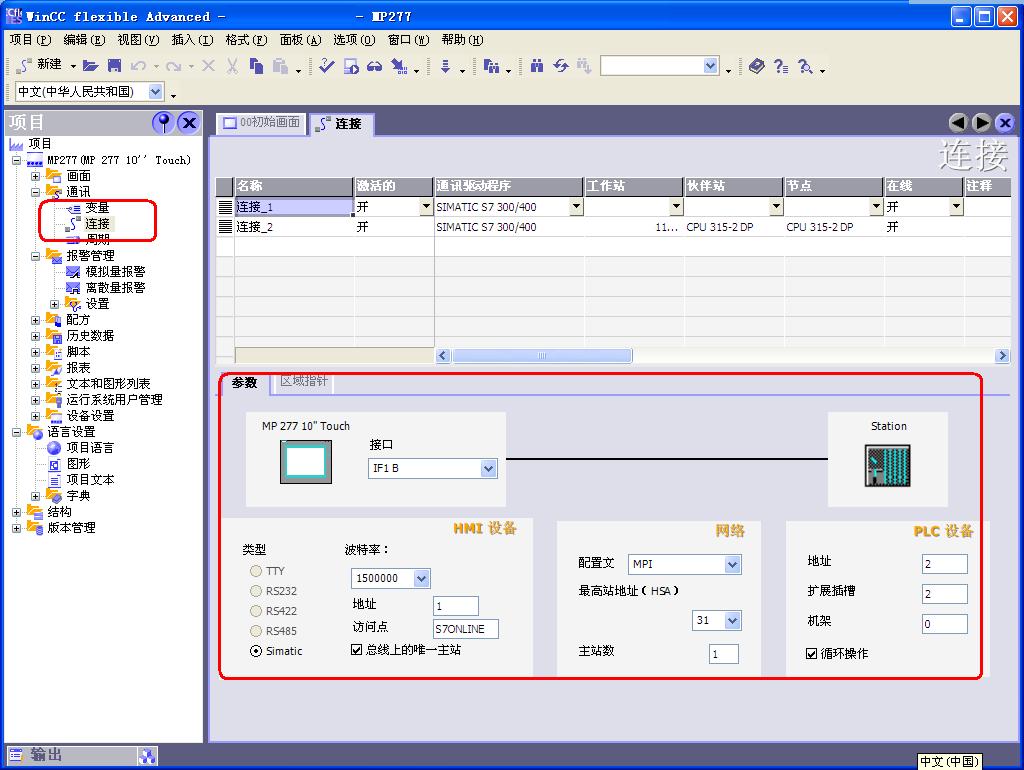The image size is (1024, 770).
Task: Click the MP 277 touch panel image
Action: (305, 463)
